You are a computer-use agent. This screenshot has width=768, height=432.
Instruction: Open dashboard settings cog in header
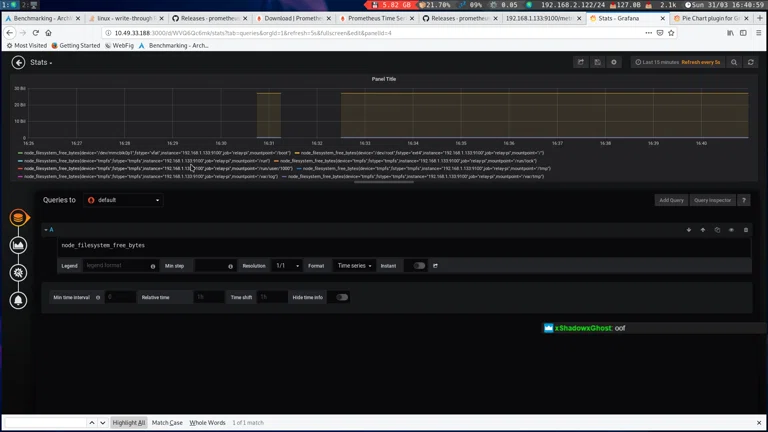pyautogui.click(x=614, y=62)
